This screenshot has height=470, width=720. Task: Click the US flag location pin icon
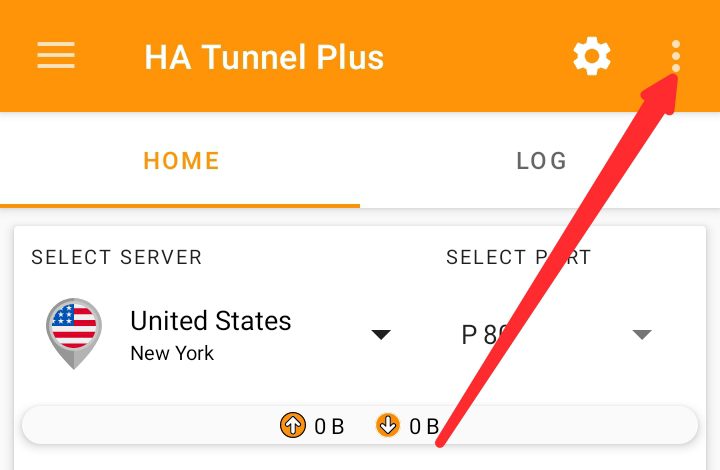tap(73, 333)
